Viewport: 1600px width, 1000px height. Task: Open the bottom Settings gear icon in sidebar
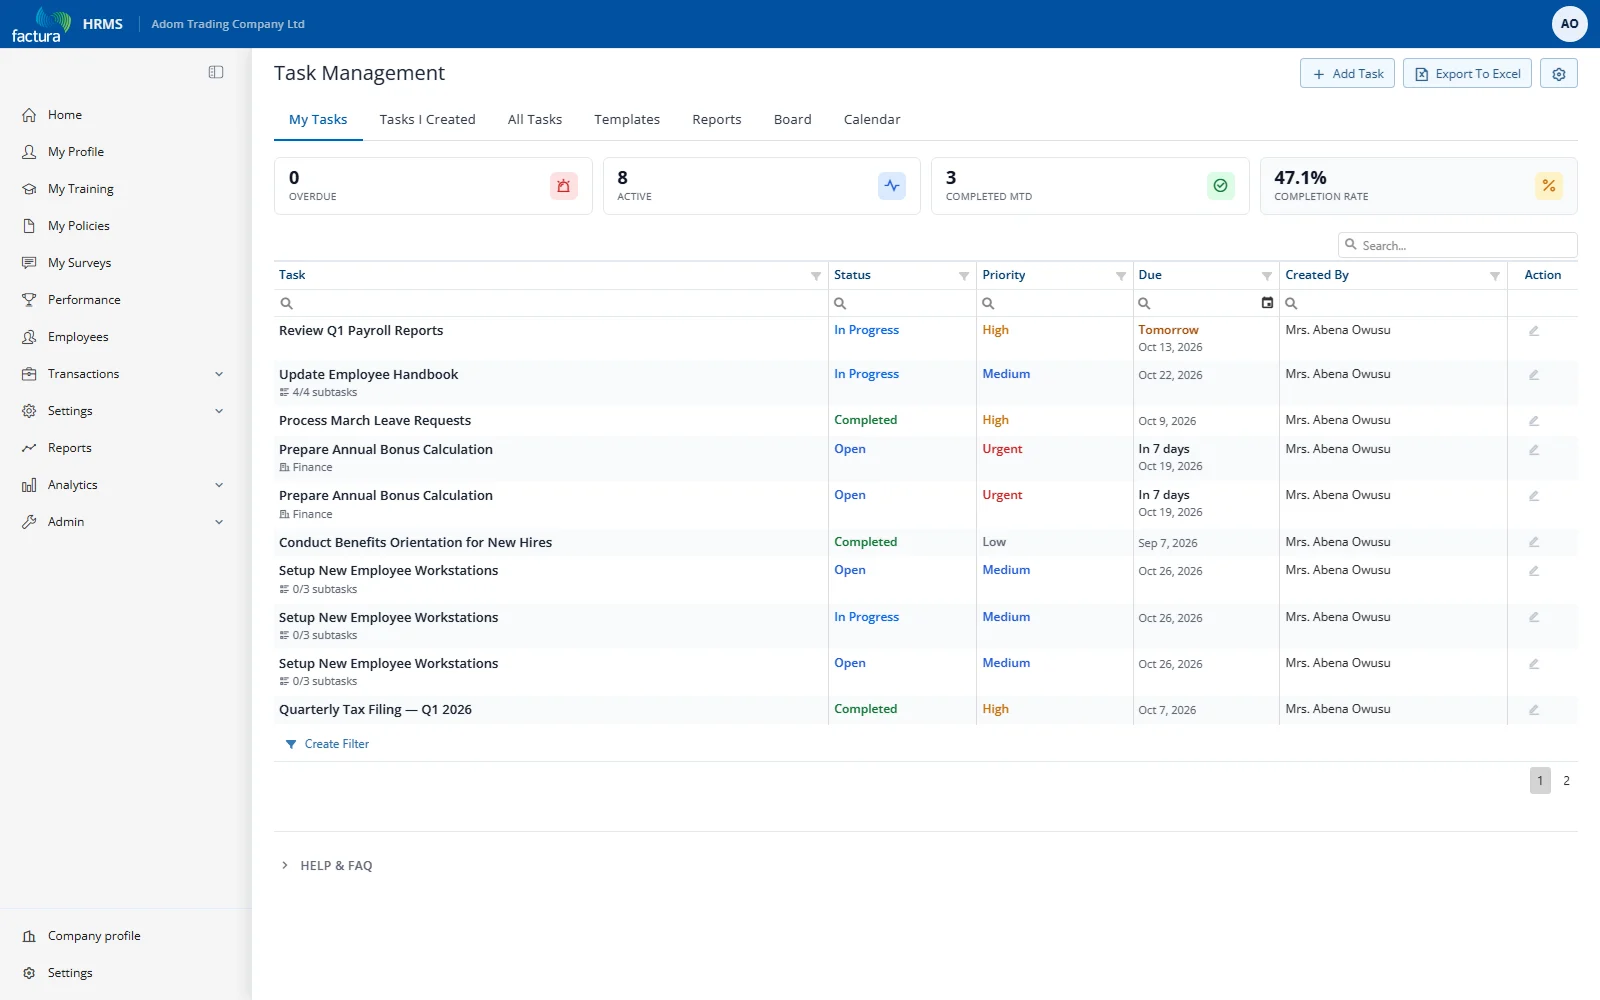[29, 973]
